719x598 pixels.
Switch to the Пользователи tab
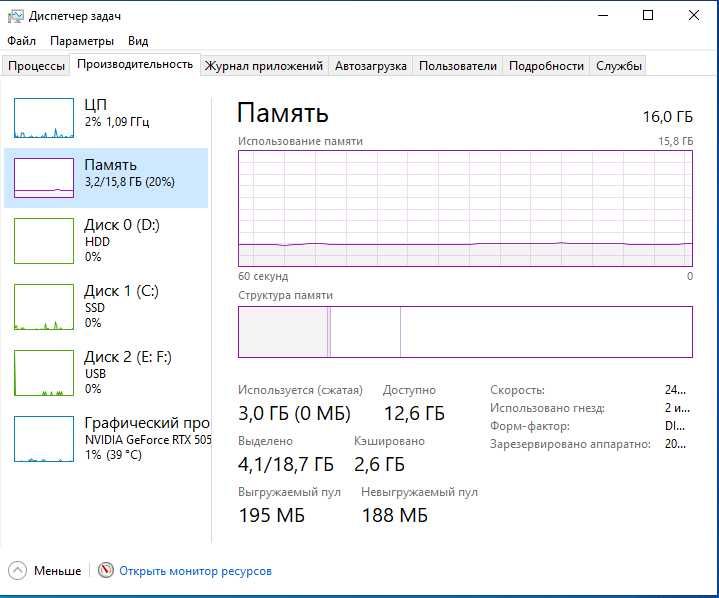click(x=458, y=66)
